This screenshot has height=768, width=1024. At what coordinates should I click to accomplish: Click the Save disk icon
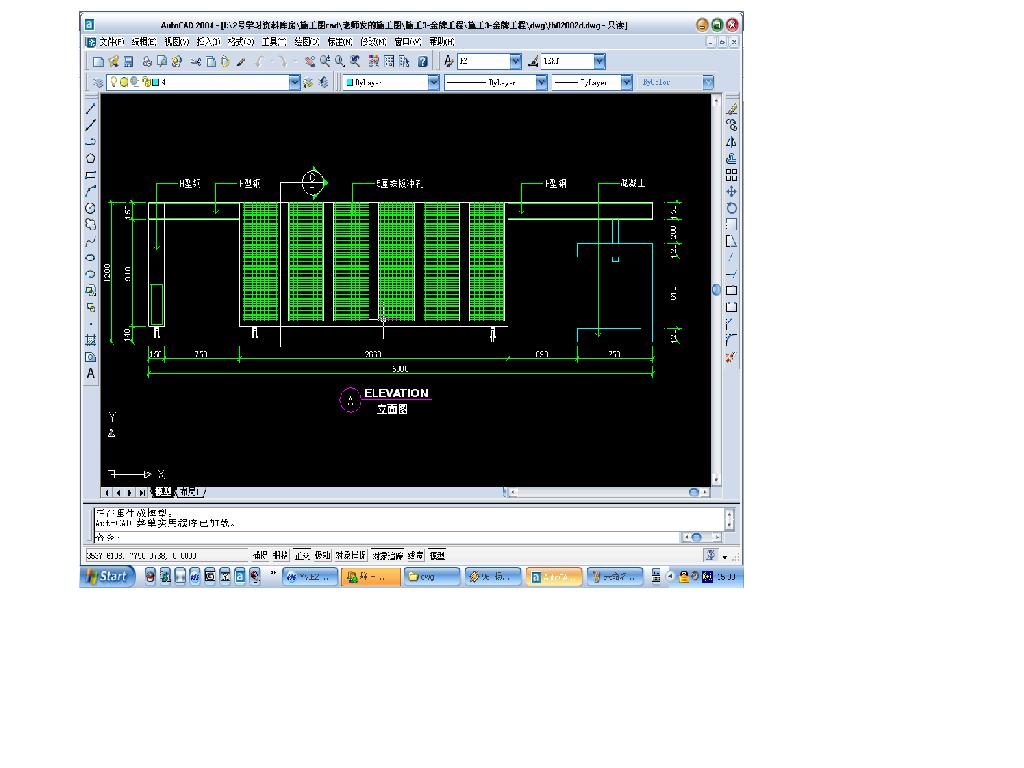click(x=129, y=61)
